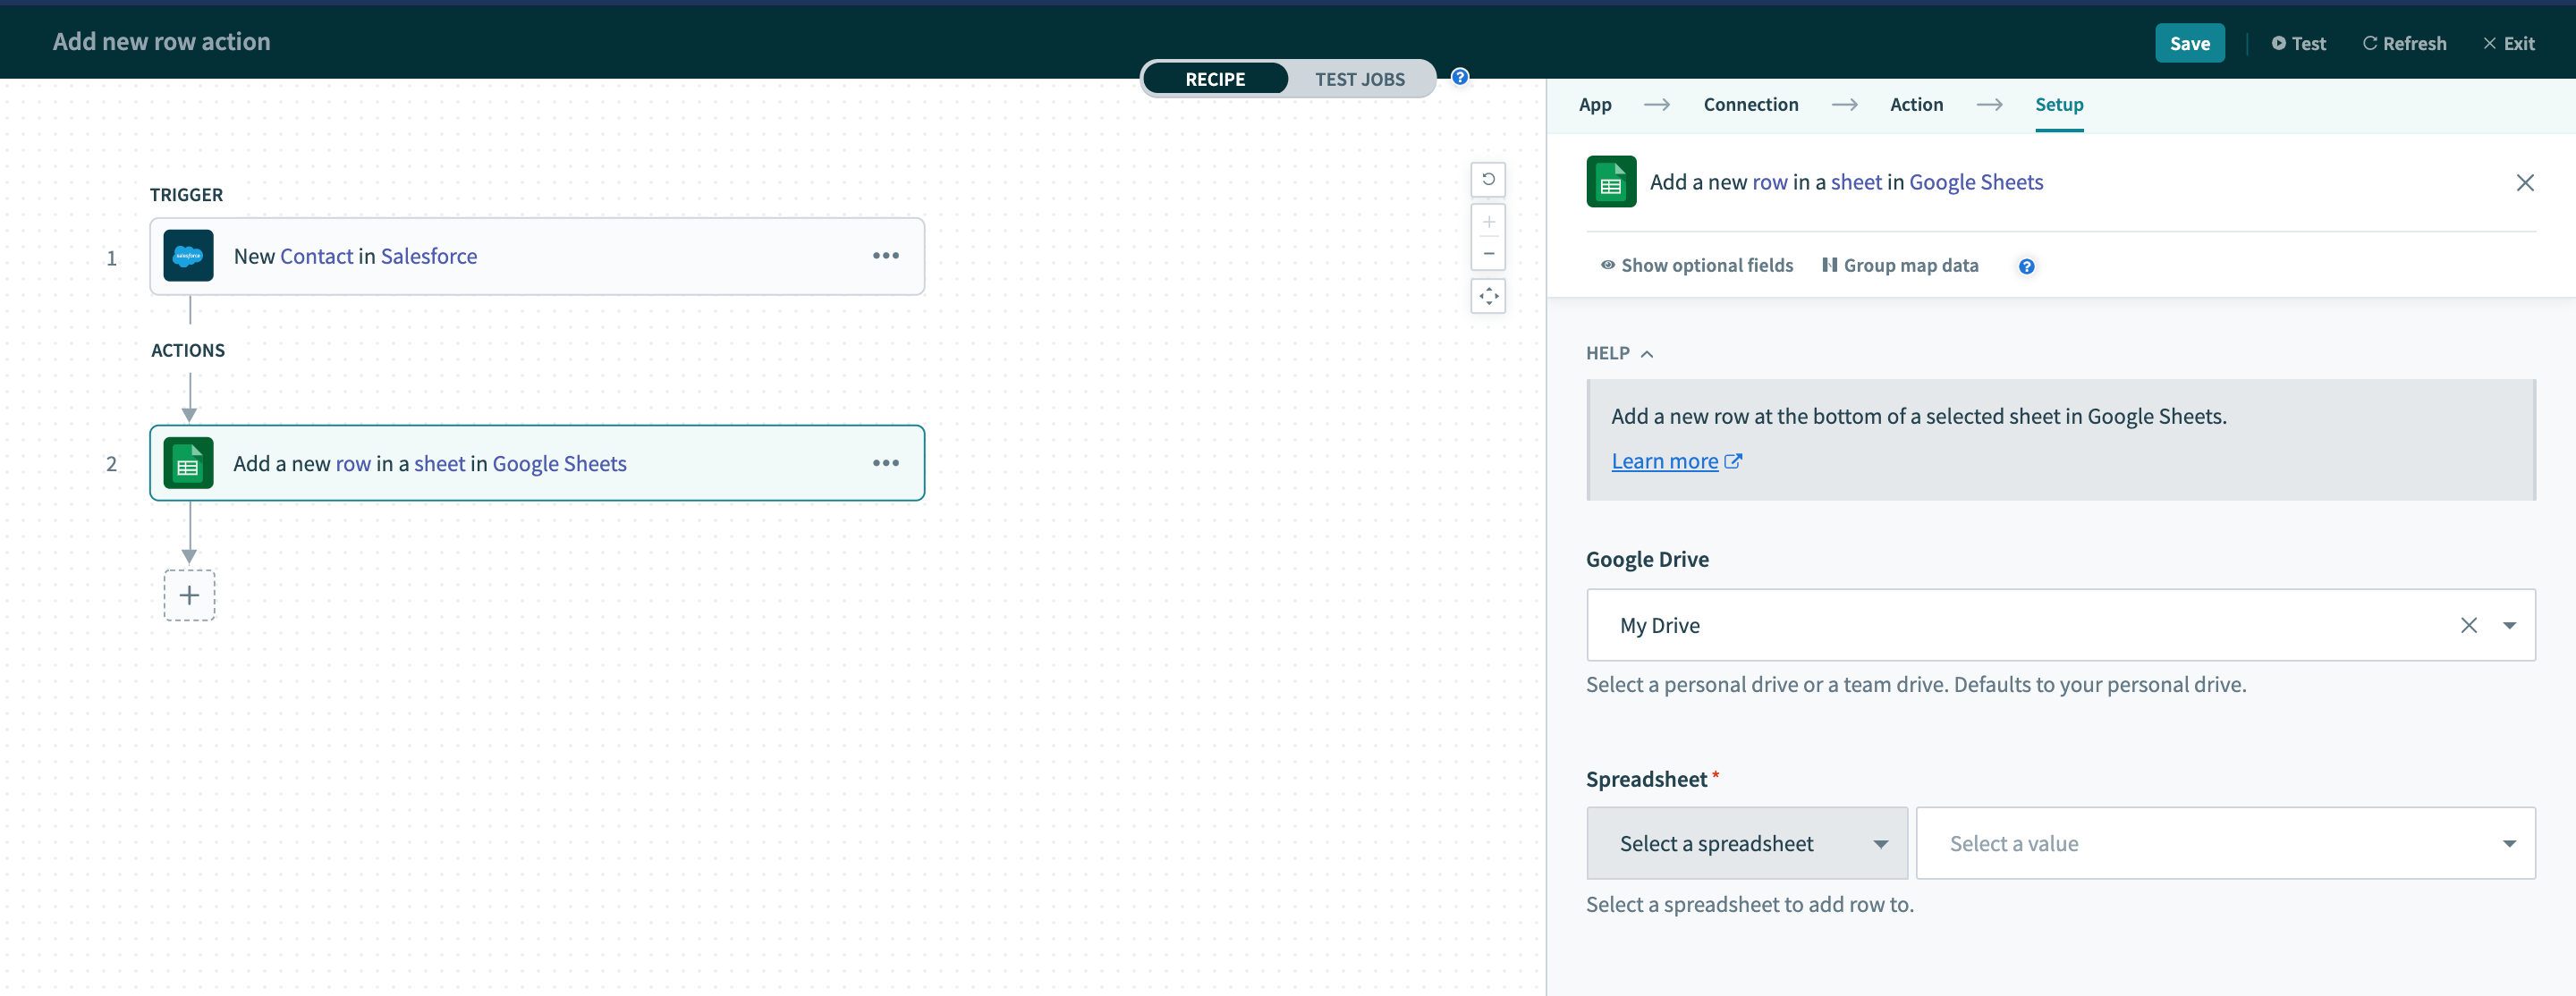Click the Google Sheets icon in setup panel header
This screenshot has width=2576, height=996.
pyautogui.click(x=1611, y=182)
